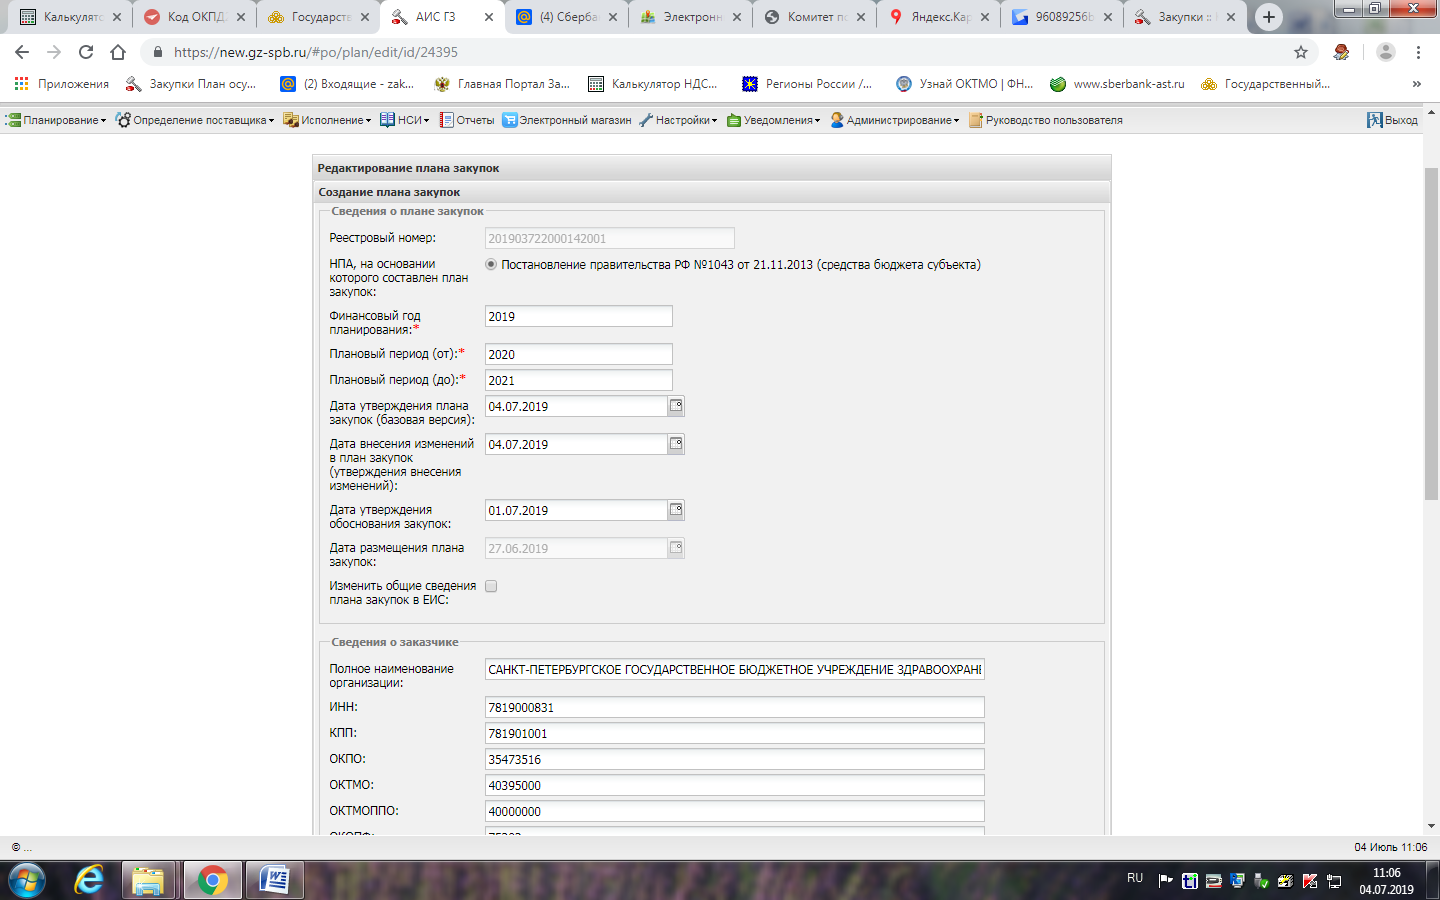This screenshot has height=900, width=1440.
Task: Open the Определение поставщика menu
Action: (195, 120)
